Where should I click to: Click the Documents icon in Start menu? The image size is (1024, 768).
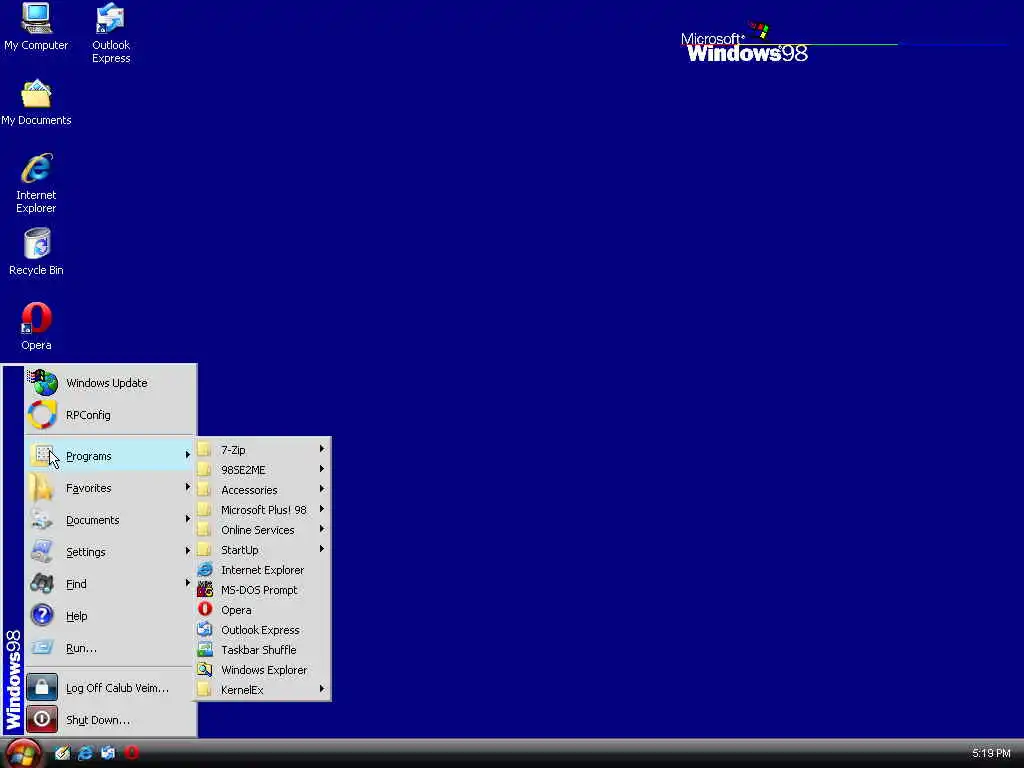[42, 519]
